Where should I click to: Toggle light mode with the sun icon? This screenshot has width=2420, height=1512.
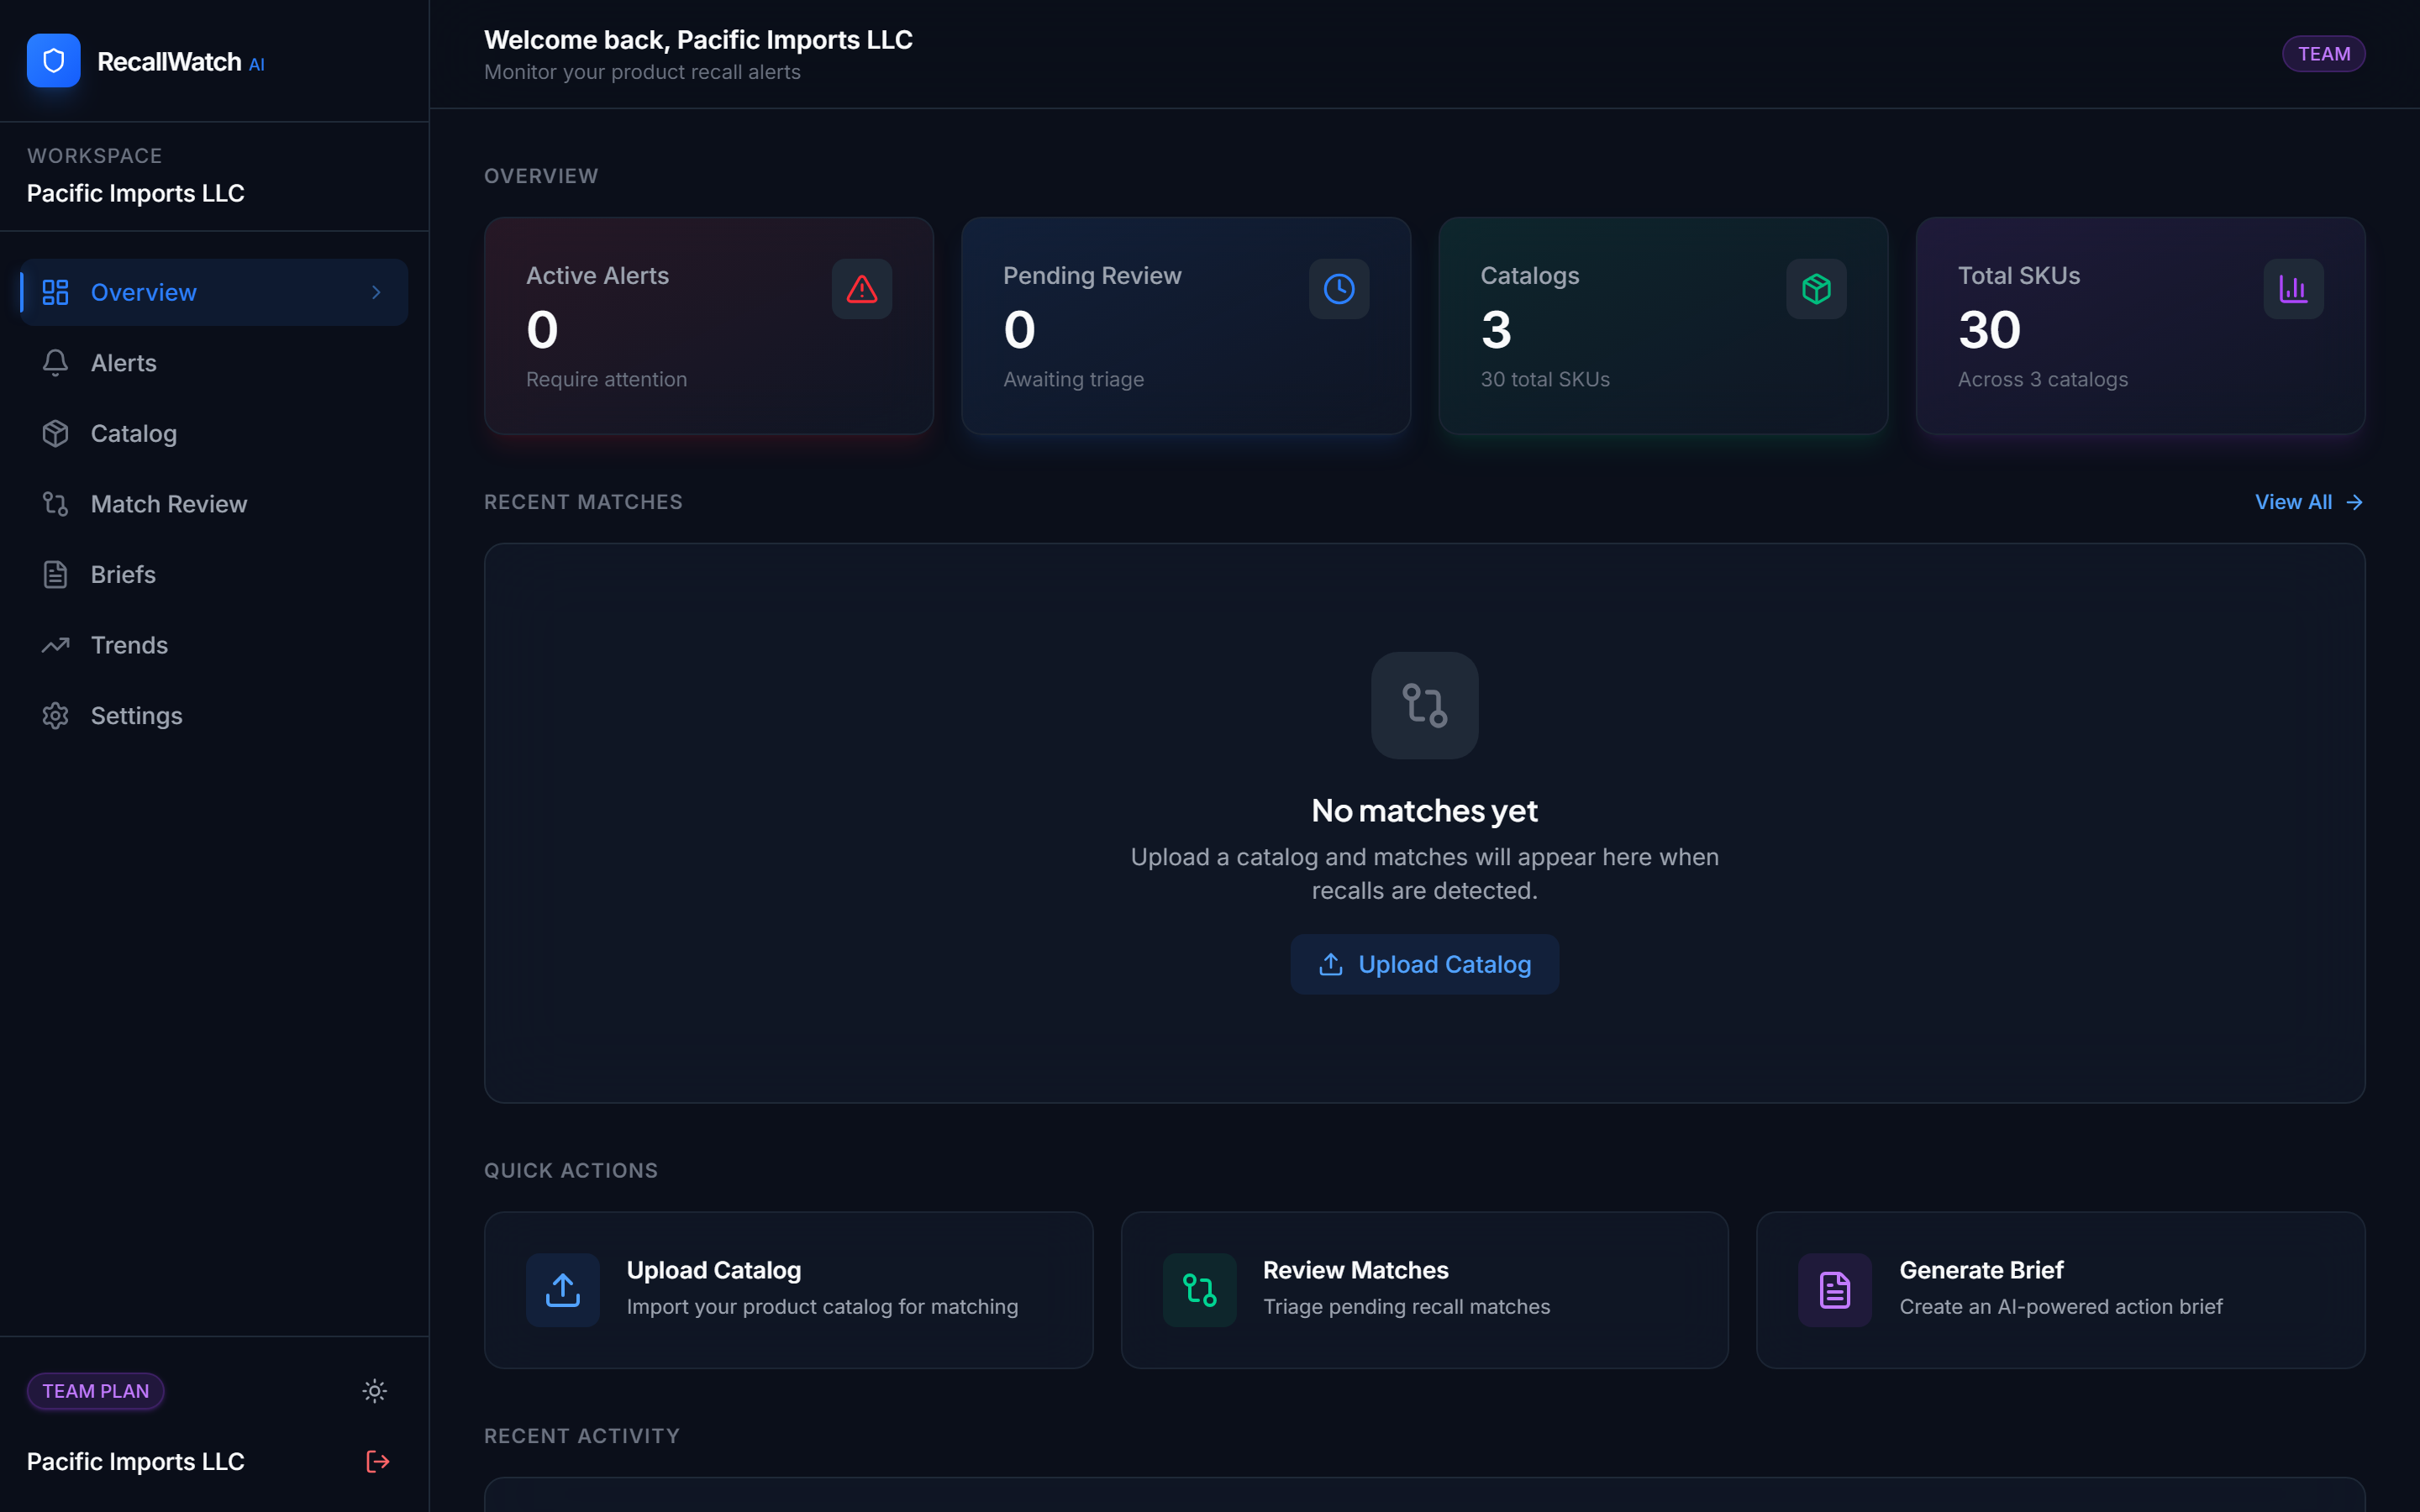(x=374, y=1390)
